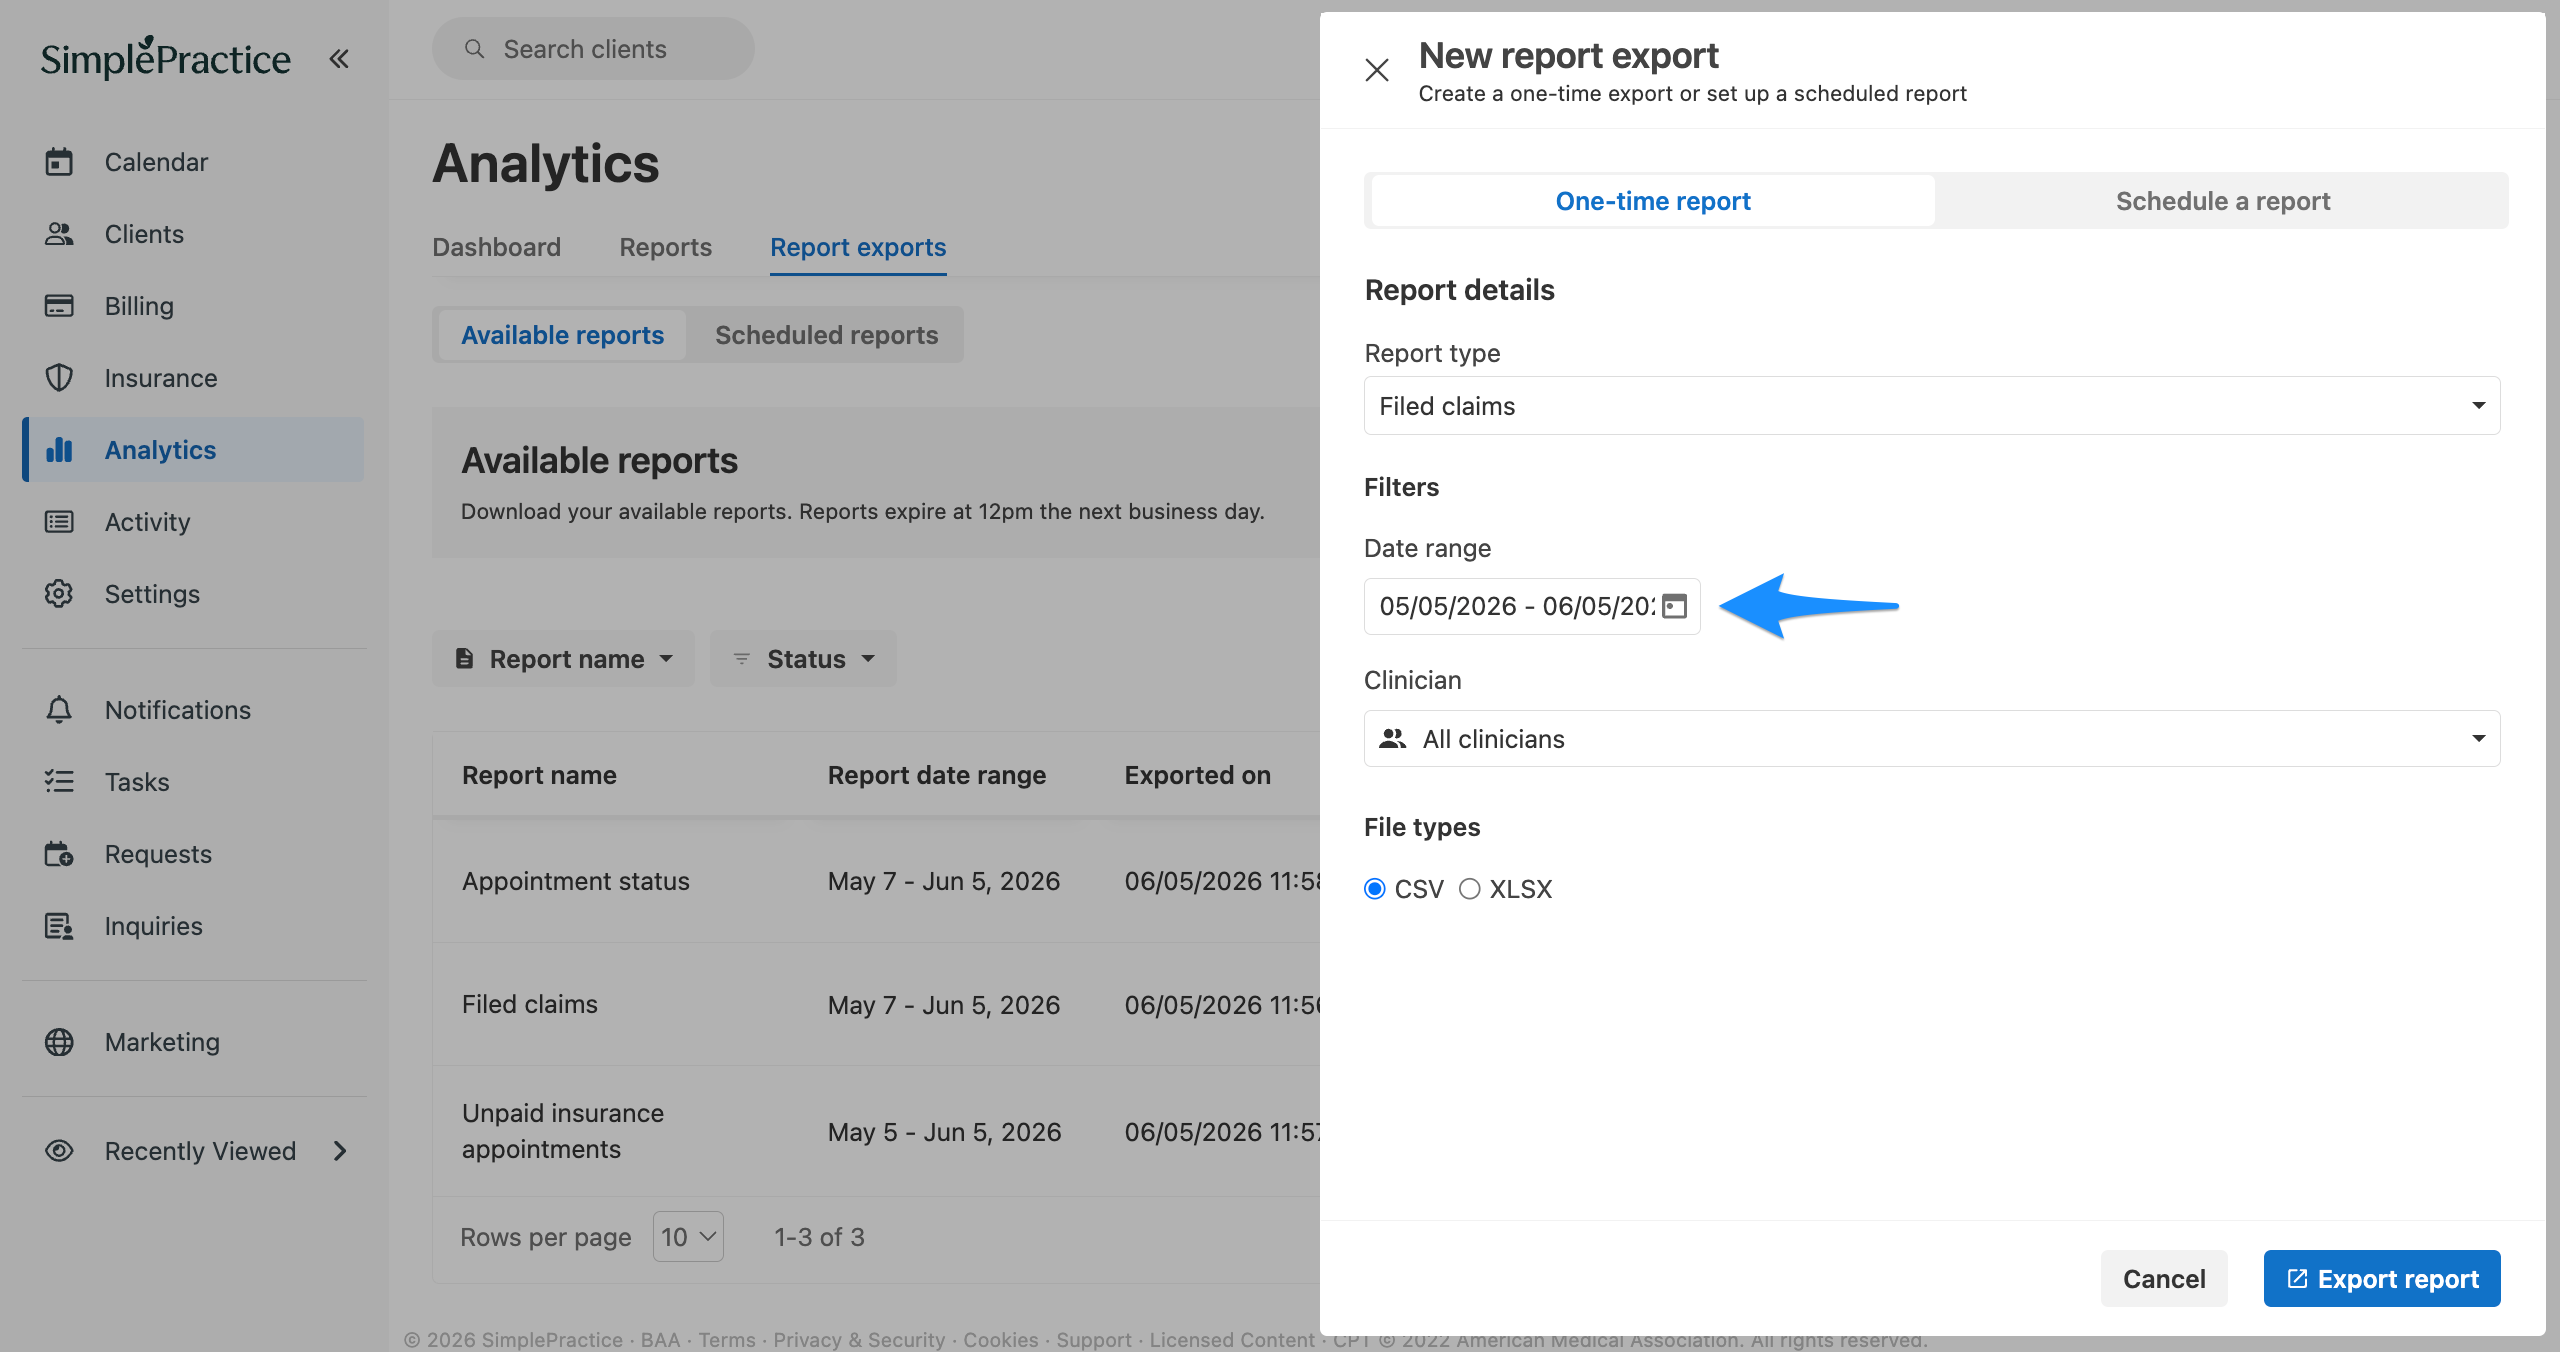The image size is (2560, 1352).
Task: Expand the Report name filter
Action: coord(563,659)
